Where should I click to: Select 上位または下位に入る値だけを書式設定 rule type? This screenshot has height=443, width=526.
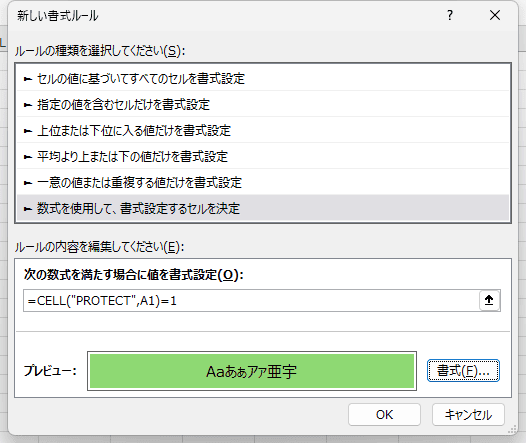tap(263, 130)
